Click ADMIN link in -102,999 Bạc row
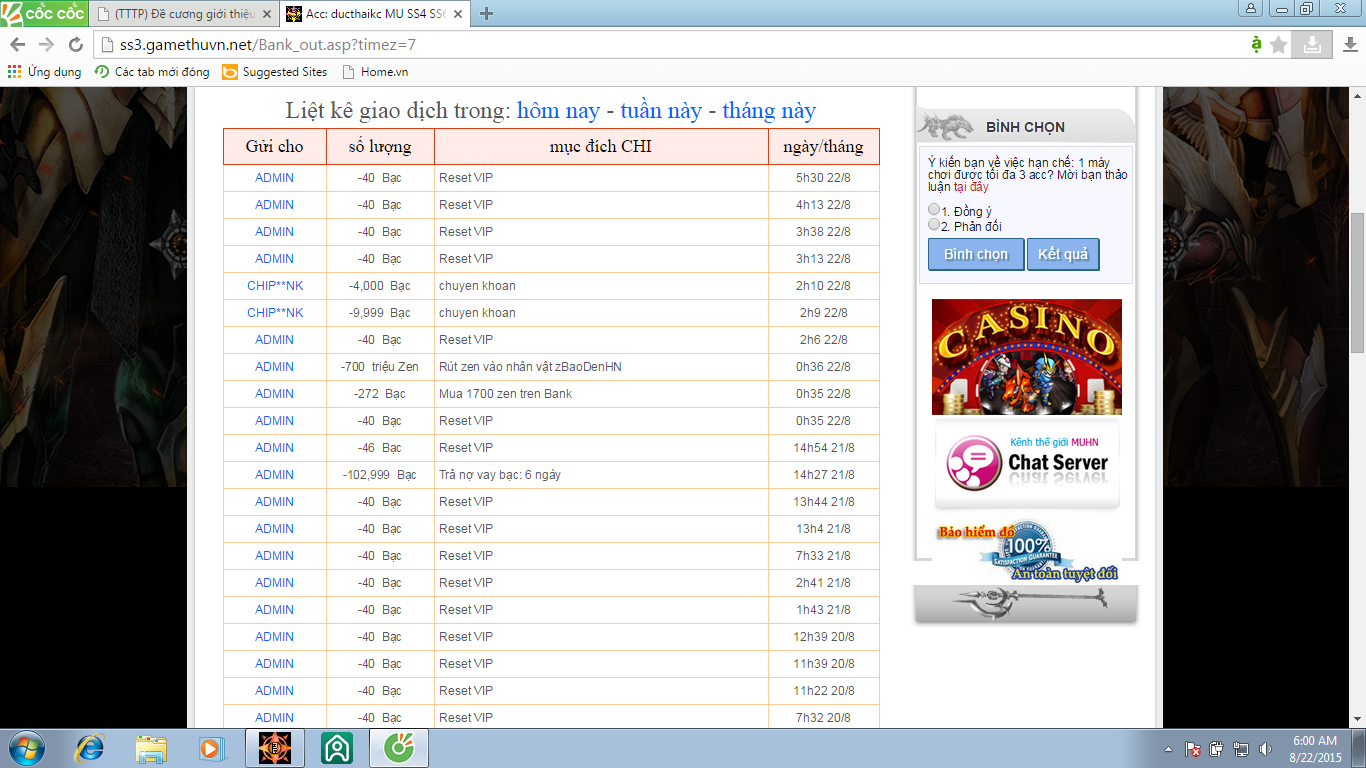This screenshot has width=1366, height=768. tap(274, 475)
